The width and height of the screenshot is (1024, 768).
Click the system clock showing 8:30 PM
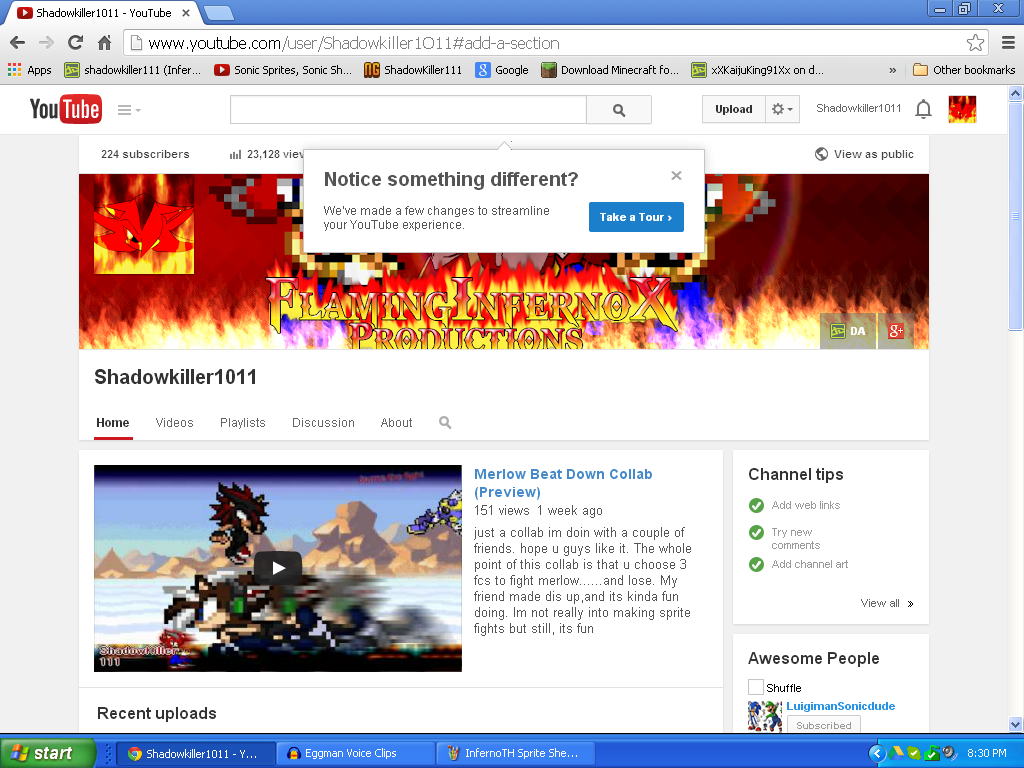point(987,753)
